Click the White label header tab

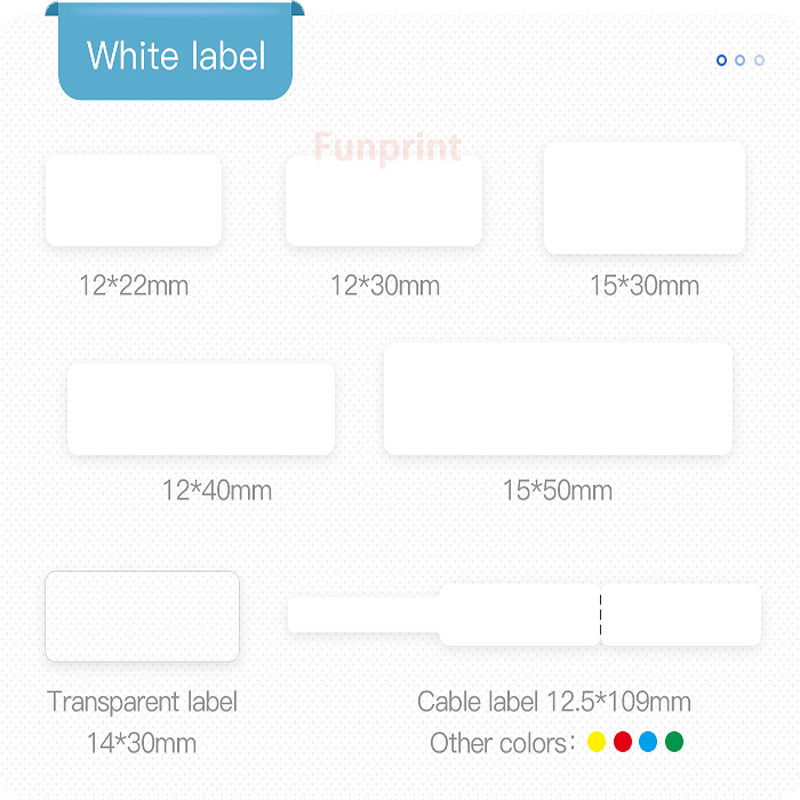(x=176, y=55)
